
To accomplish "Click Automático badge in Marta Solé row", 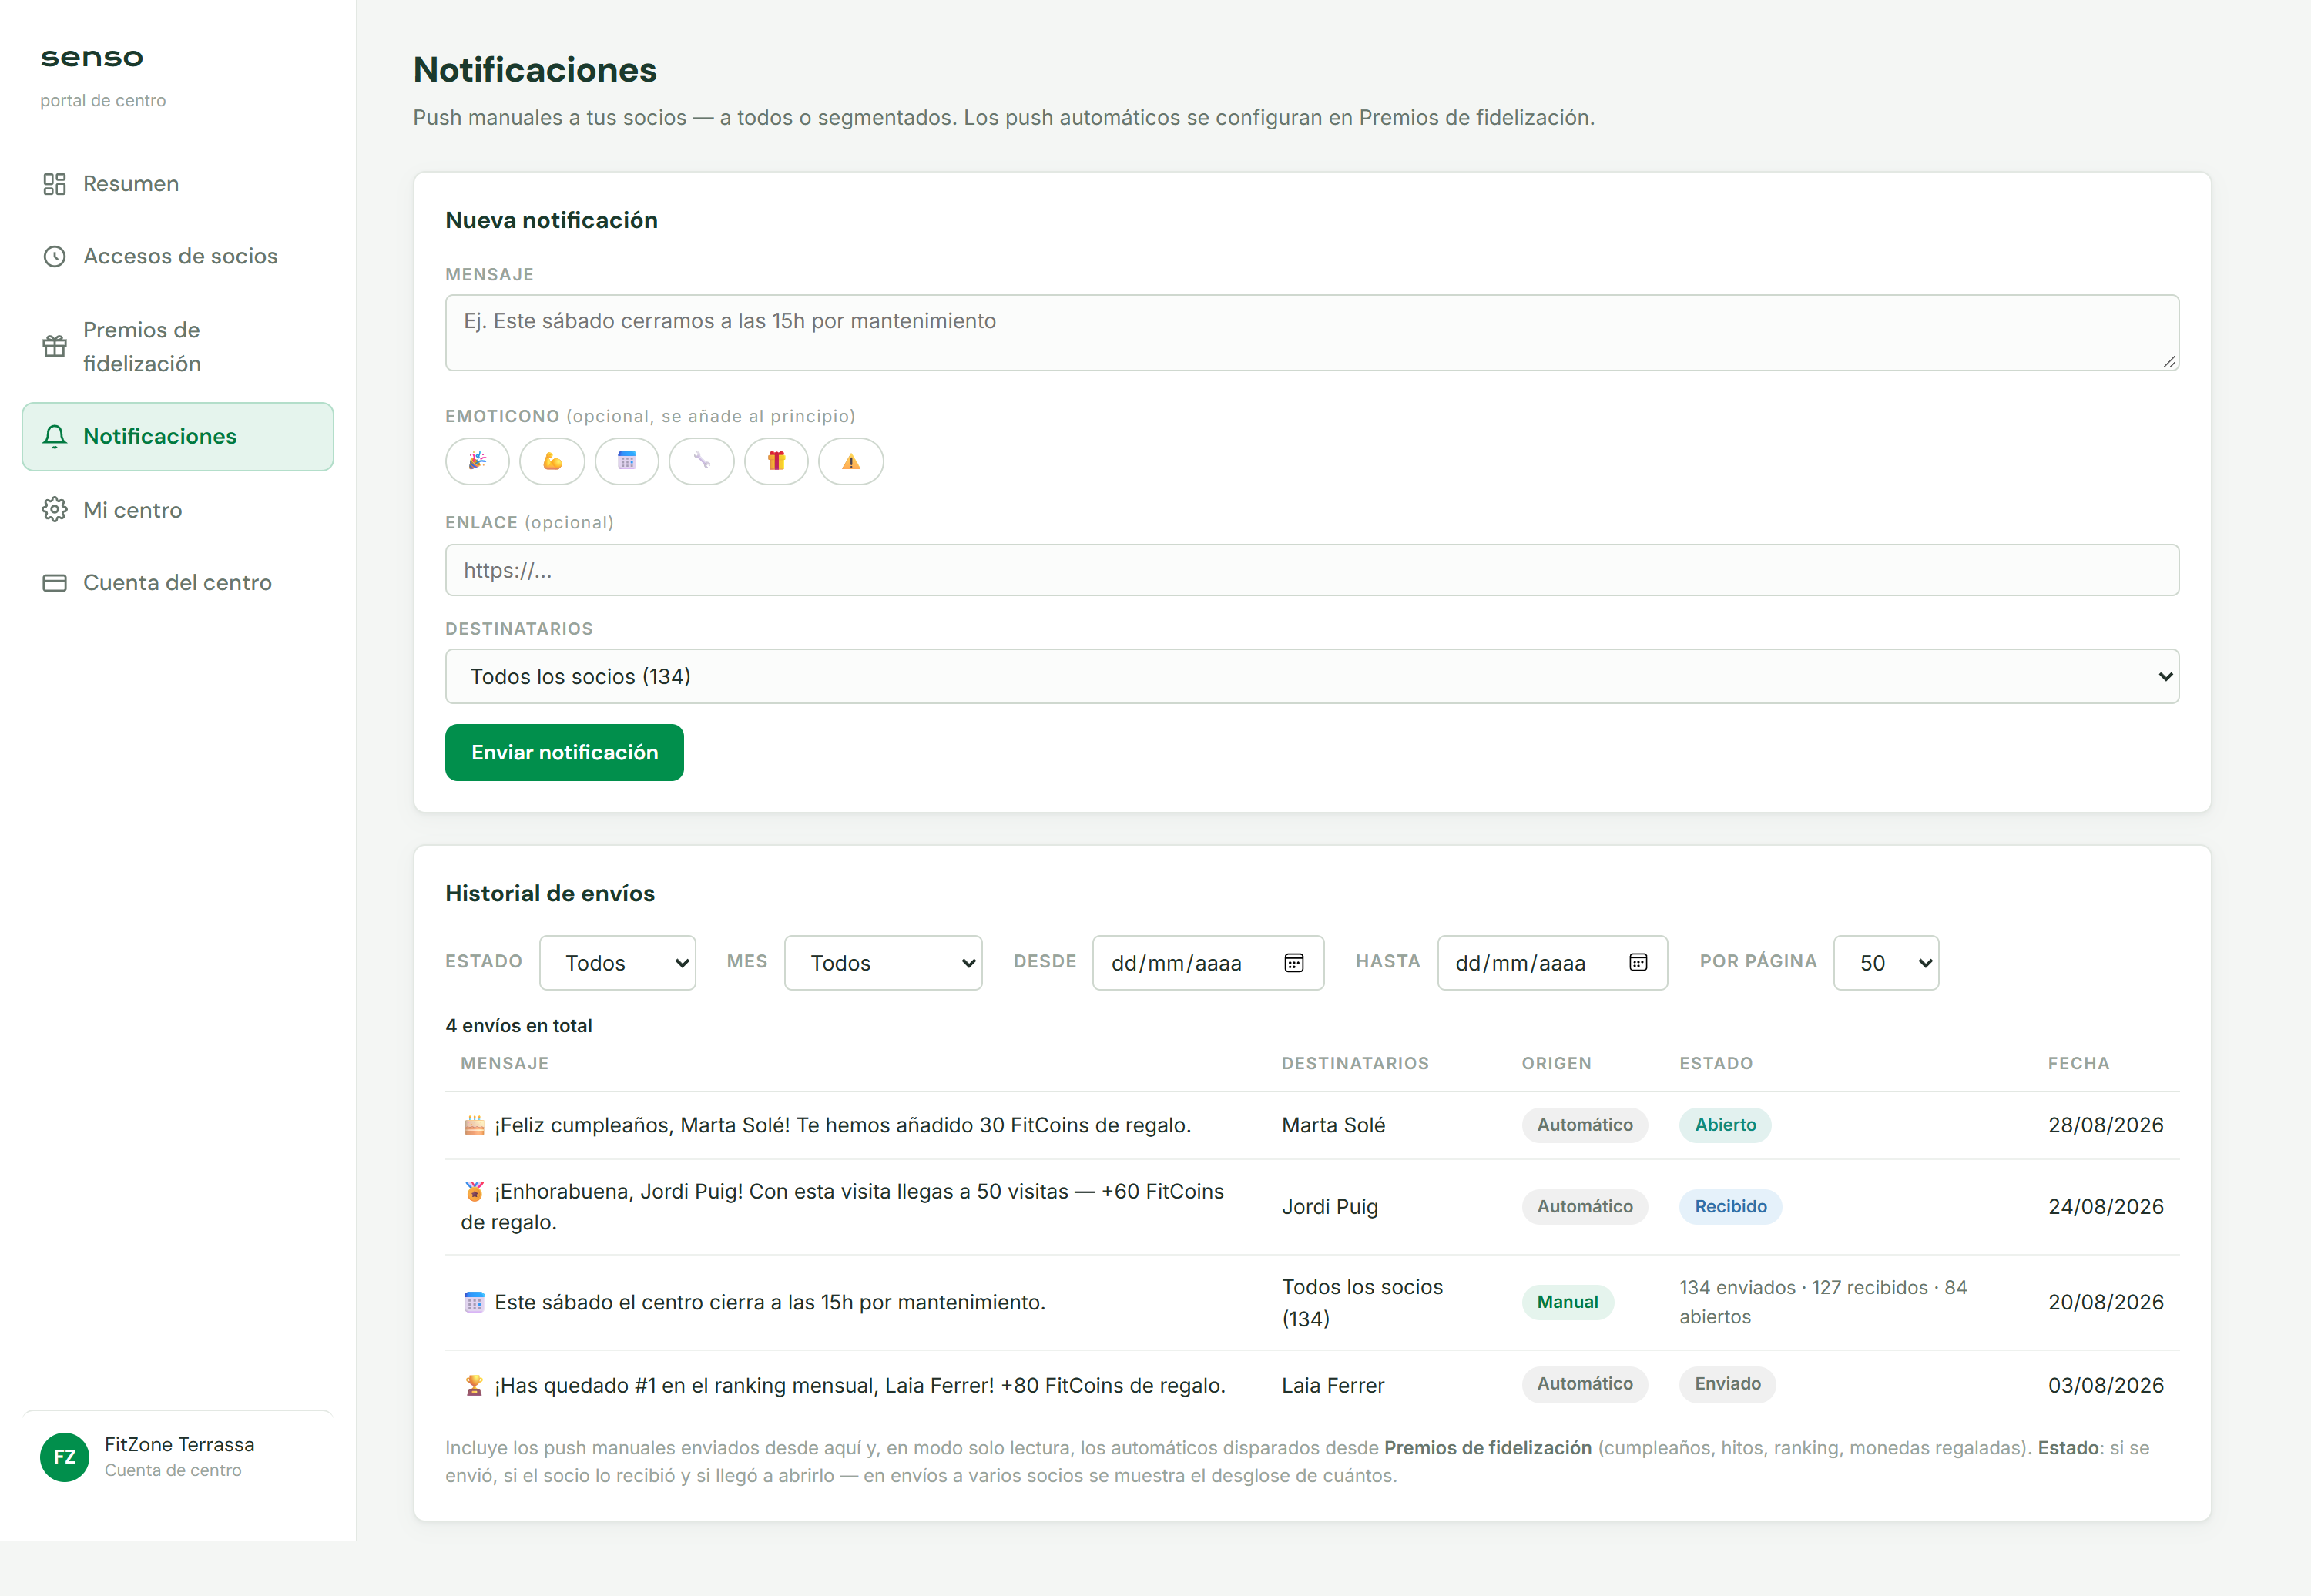I will [1584, 1125].
